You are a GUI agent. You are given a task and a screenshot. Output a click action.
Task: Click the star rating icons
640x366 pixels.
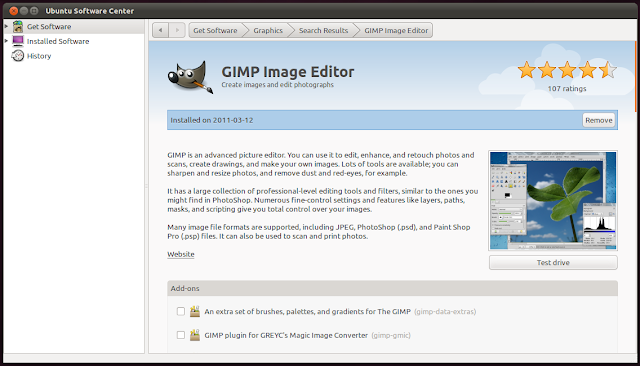click(567, 70)
